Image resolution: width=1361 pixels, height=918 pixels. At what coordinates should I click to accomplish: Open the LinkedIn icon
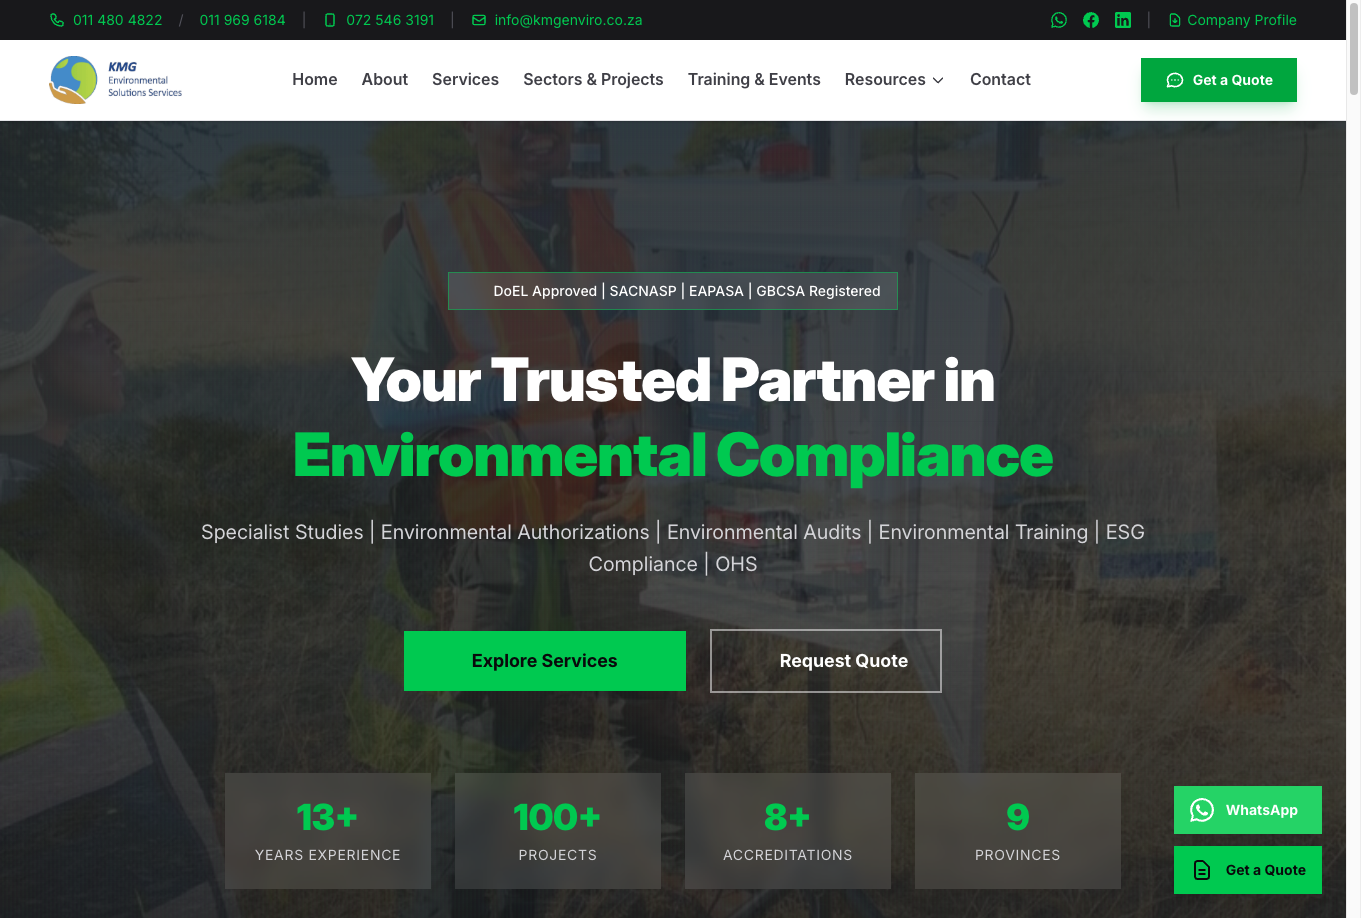pos(1123,20)
